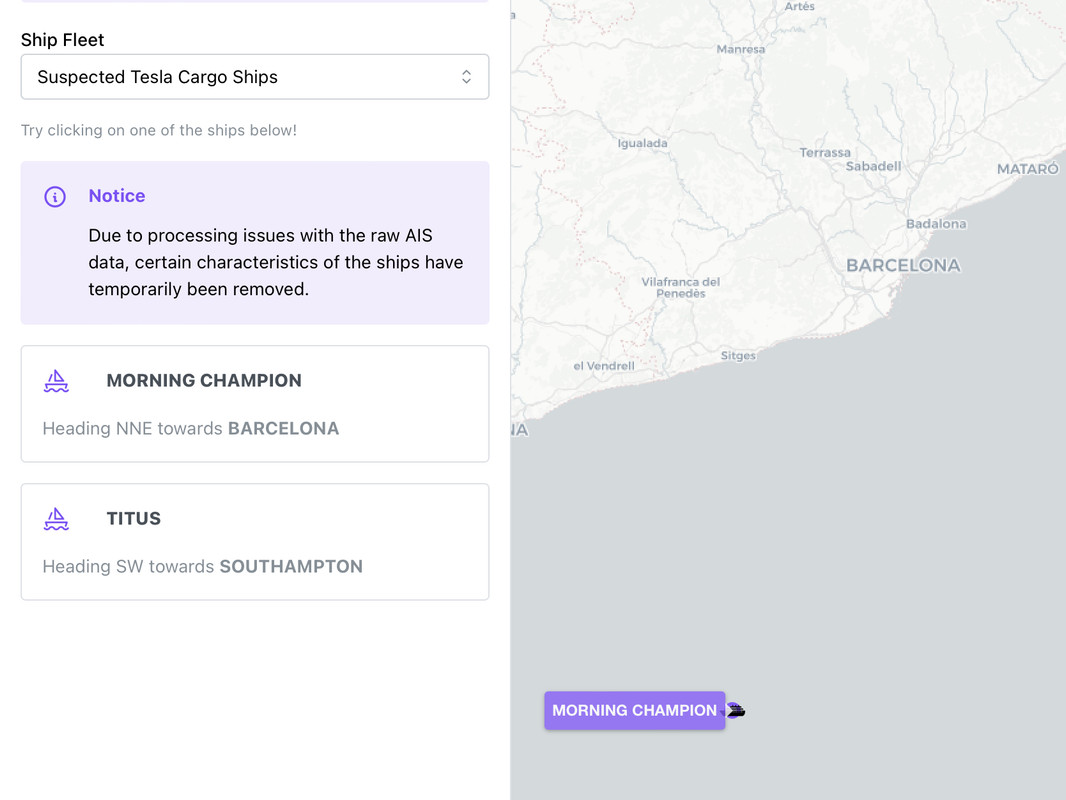Click BARCELONA city label on the map
The image size is (1066, 800).
(903, 265)
